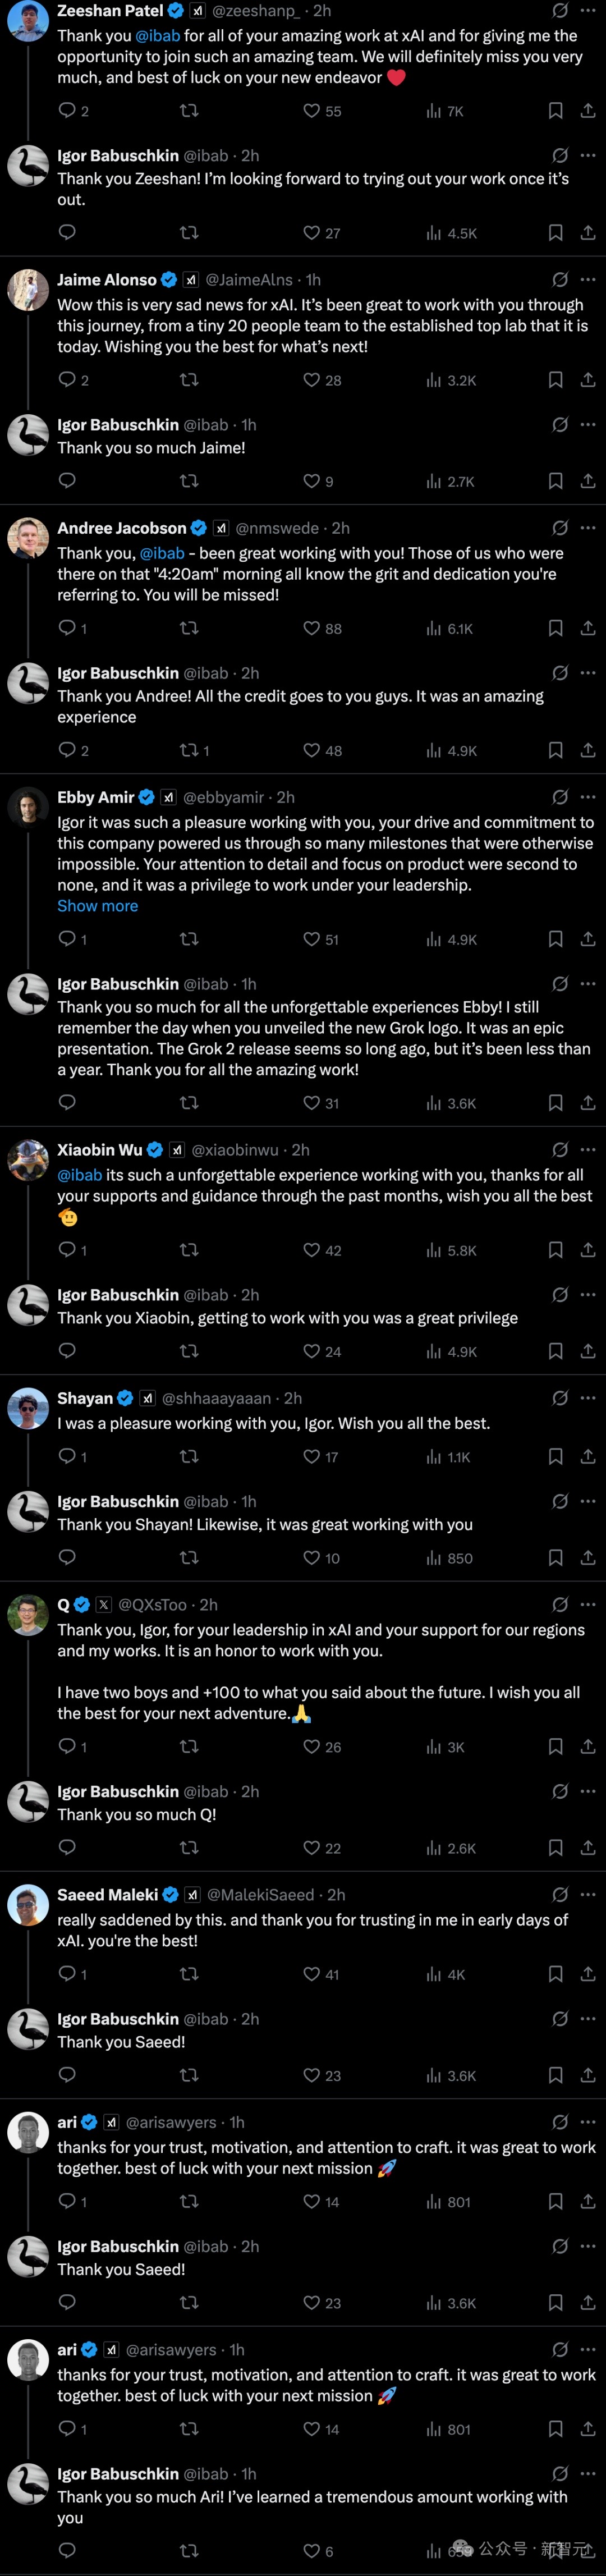Screen dimensions: 606x2576
Task: Bookmark Zeeshan Patel's tweet
Action: [x=555, y=111]
